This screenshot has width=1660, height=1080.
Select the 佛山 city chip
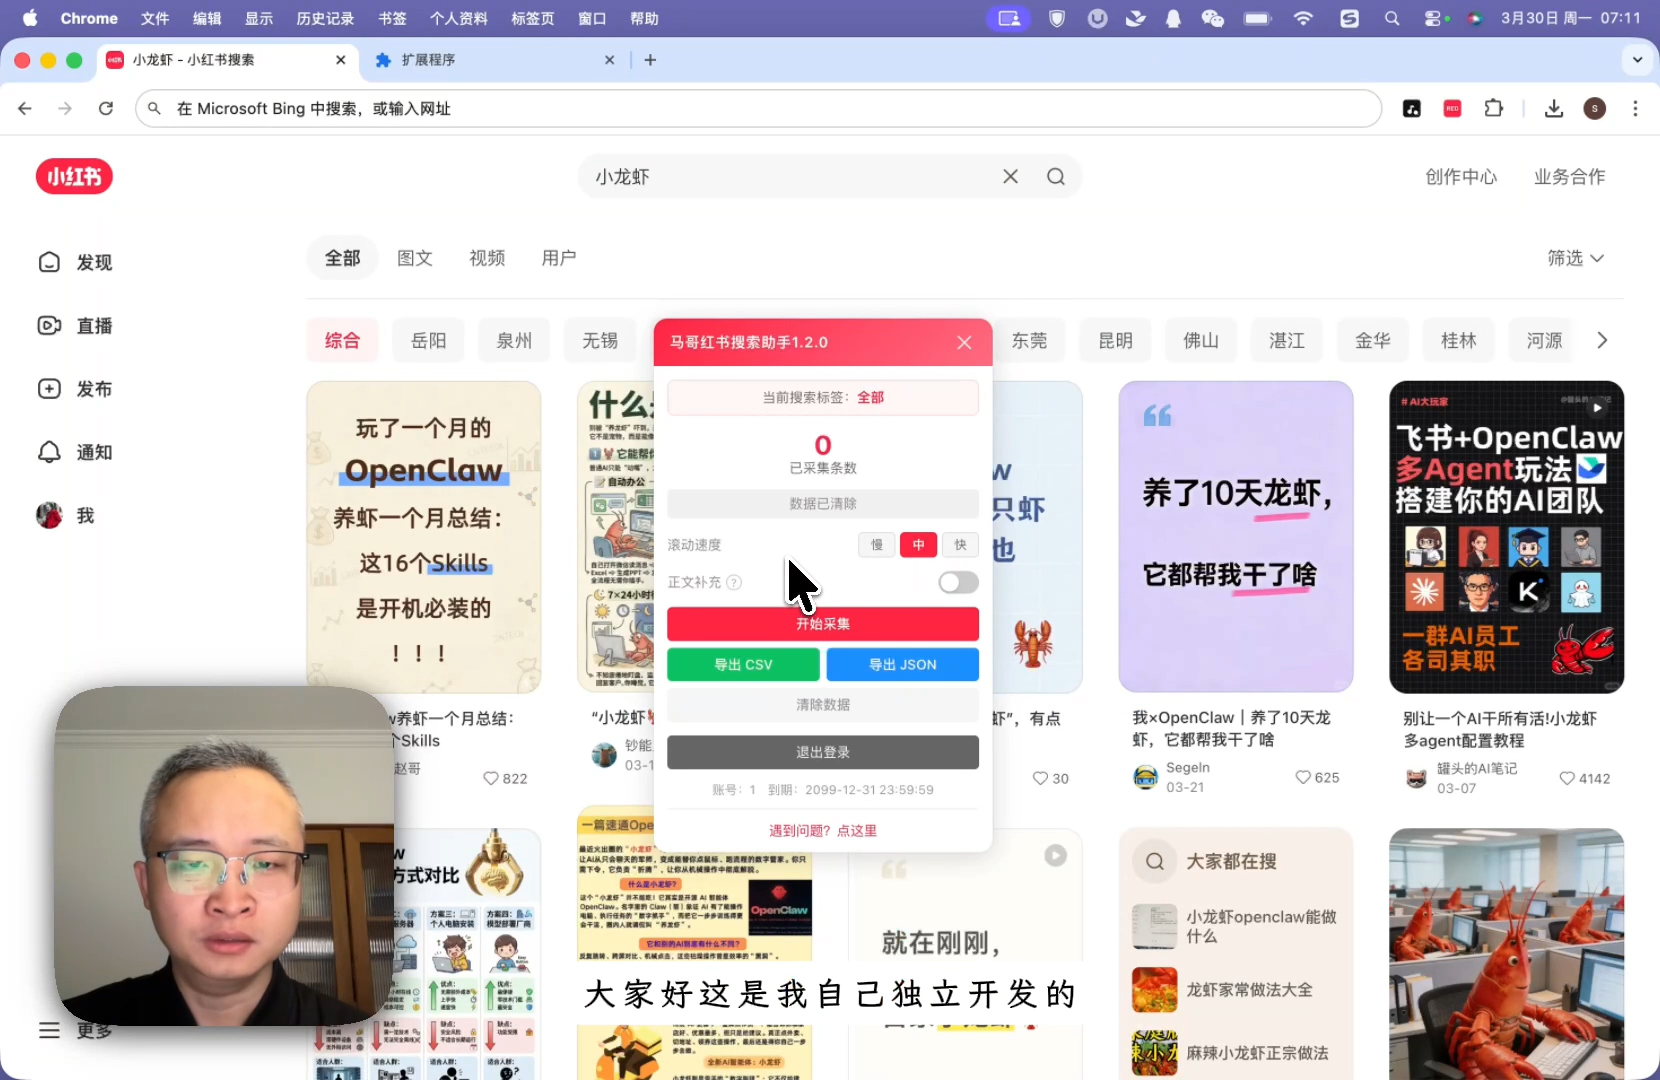1201,340
